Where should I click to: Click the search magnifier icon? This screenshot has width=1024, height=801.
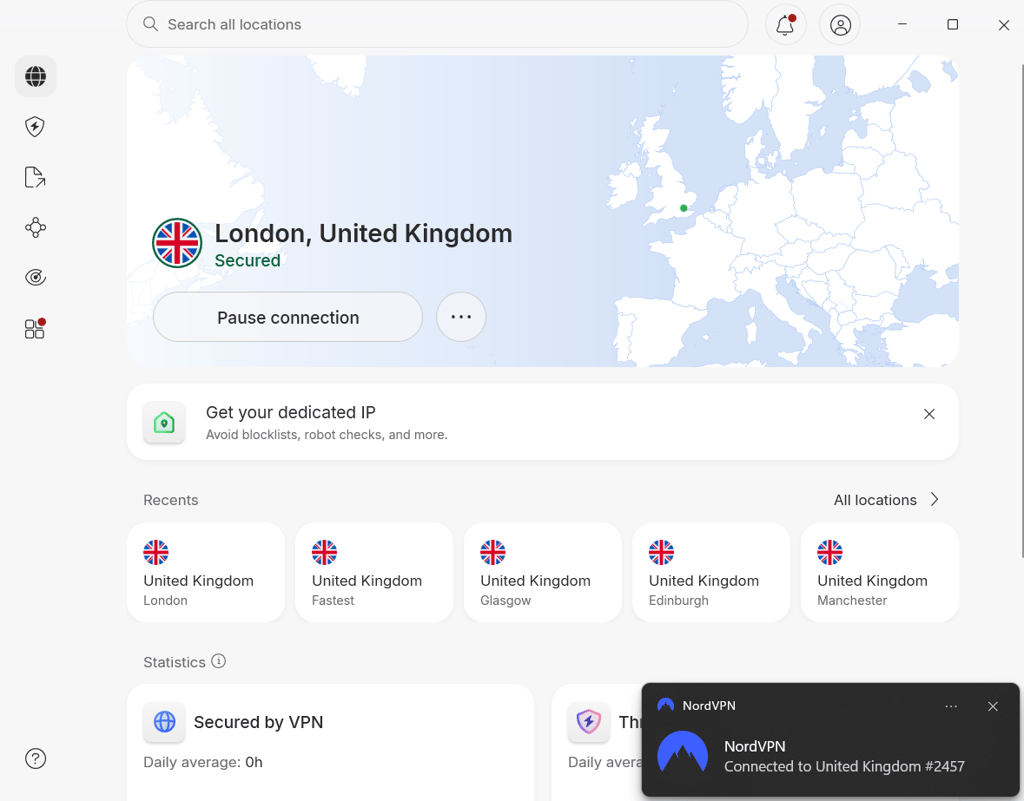click(150, 24)
